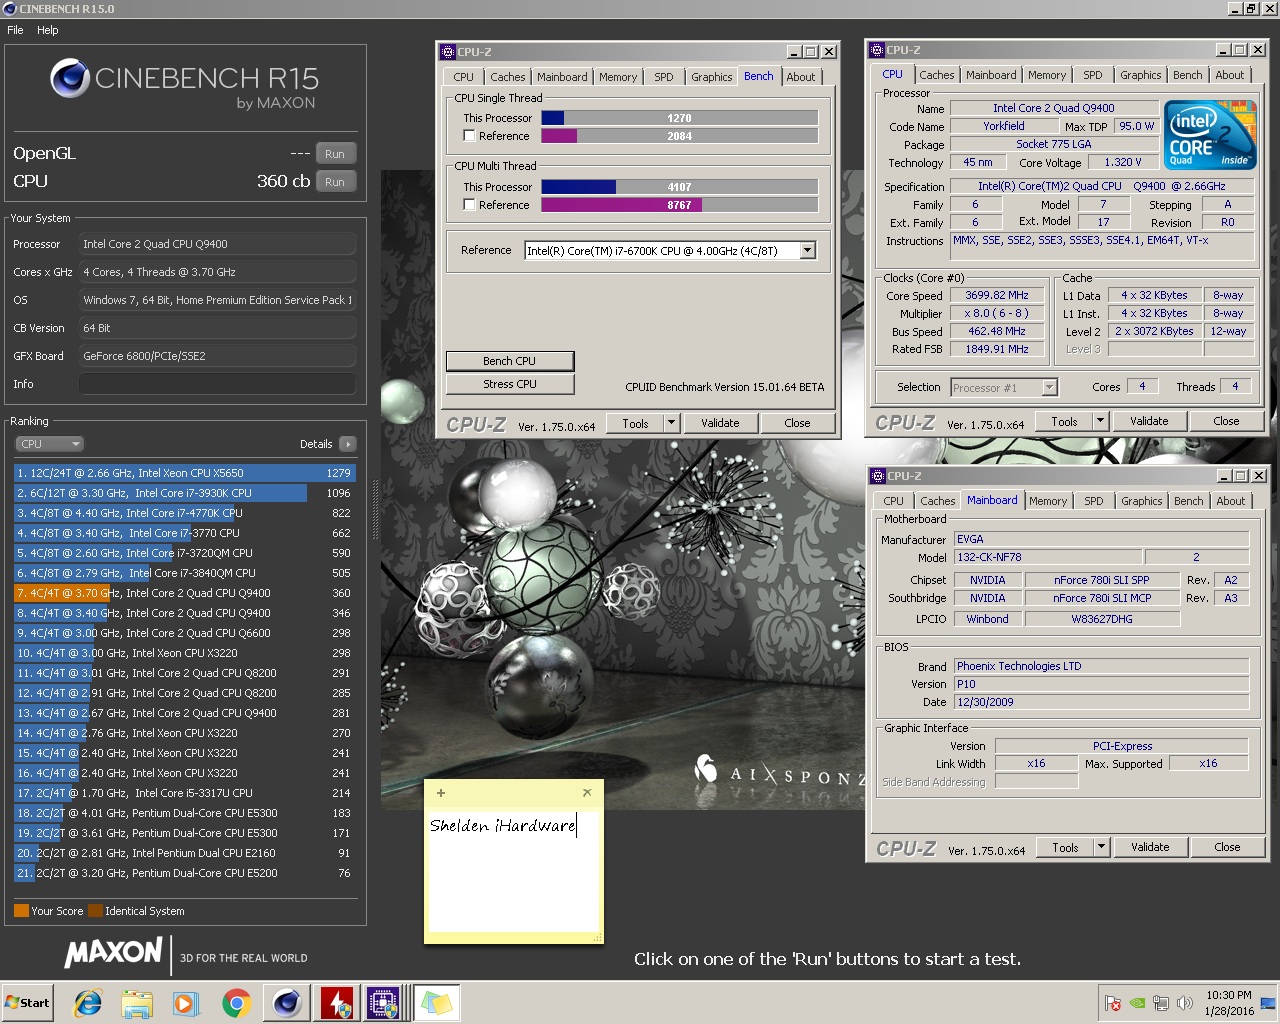Open the Ranking CPU dropdown in Cinebench
This screenshot has width=1280, height=1024.
pyautogui.click(x=49, y=444)
